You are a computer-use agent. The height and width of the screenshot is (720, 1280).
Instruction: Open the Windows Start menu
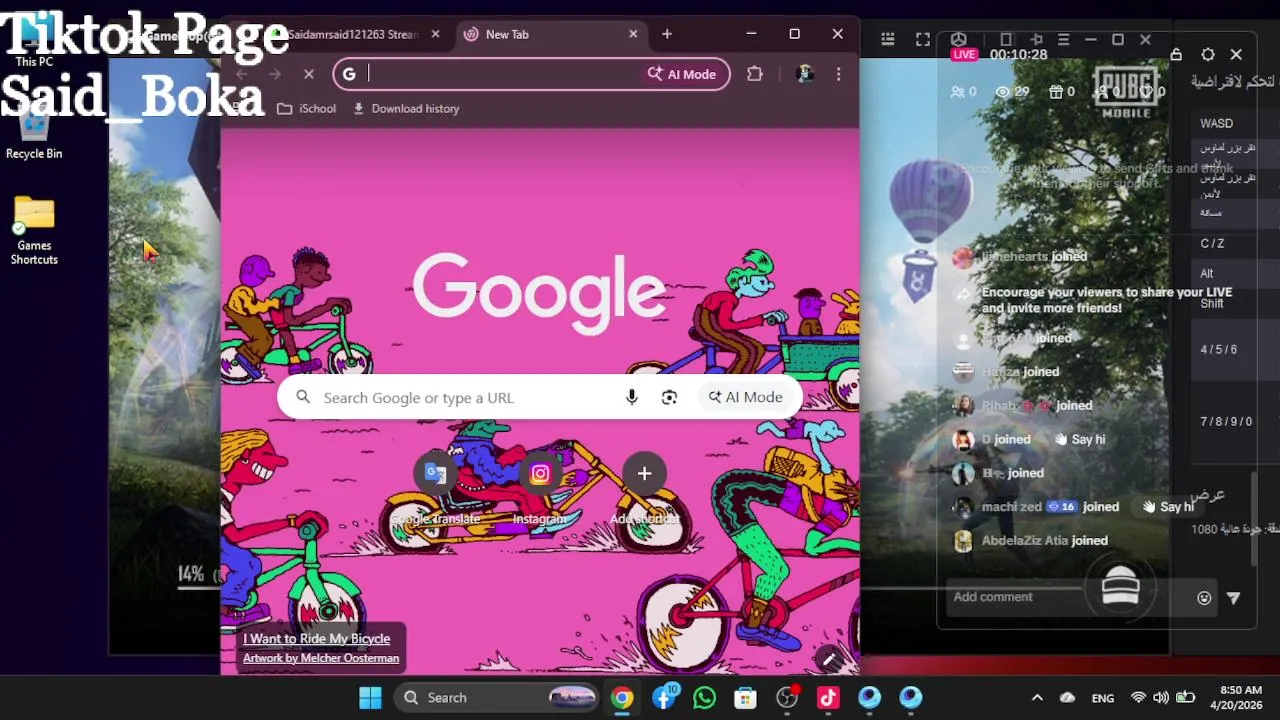click(x=370, y=697)
